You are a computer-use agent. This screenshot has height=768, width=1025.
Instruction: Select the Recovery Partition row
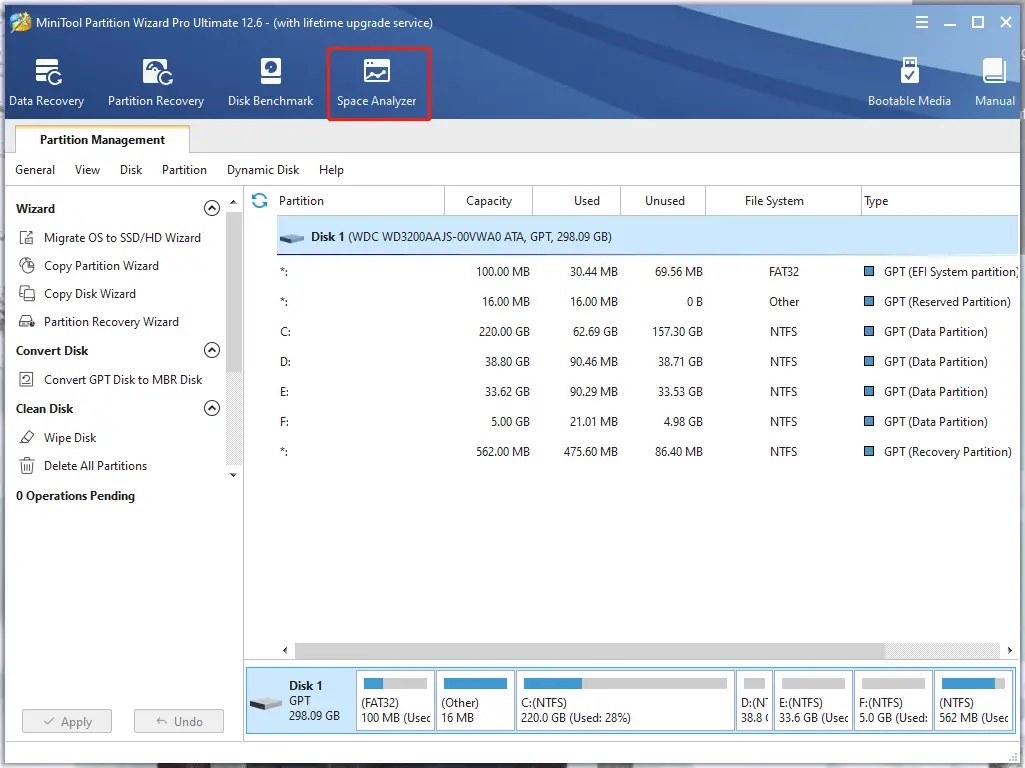[x=647, y=452]
